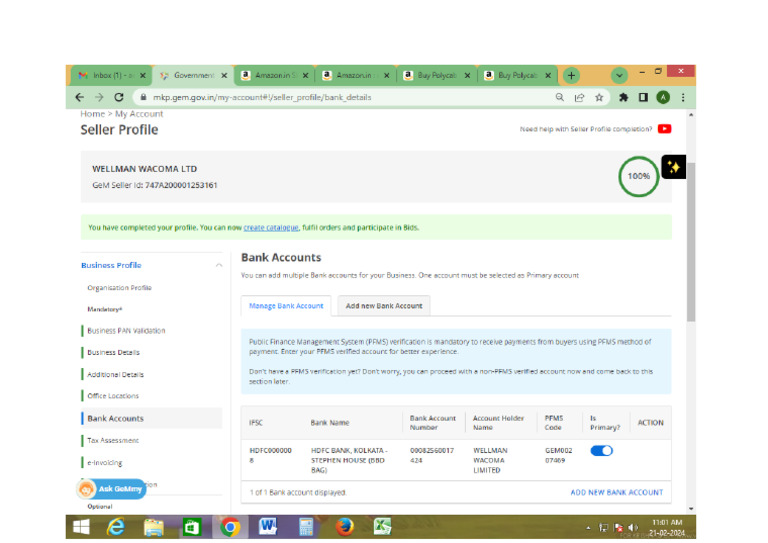The height and width of the screenshot is (543, 768).
Task: Open Google Chrome from taskbar
Action: 230,527
